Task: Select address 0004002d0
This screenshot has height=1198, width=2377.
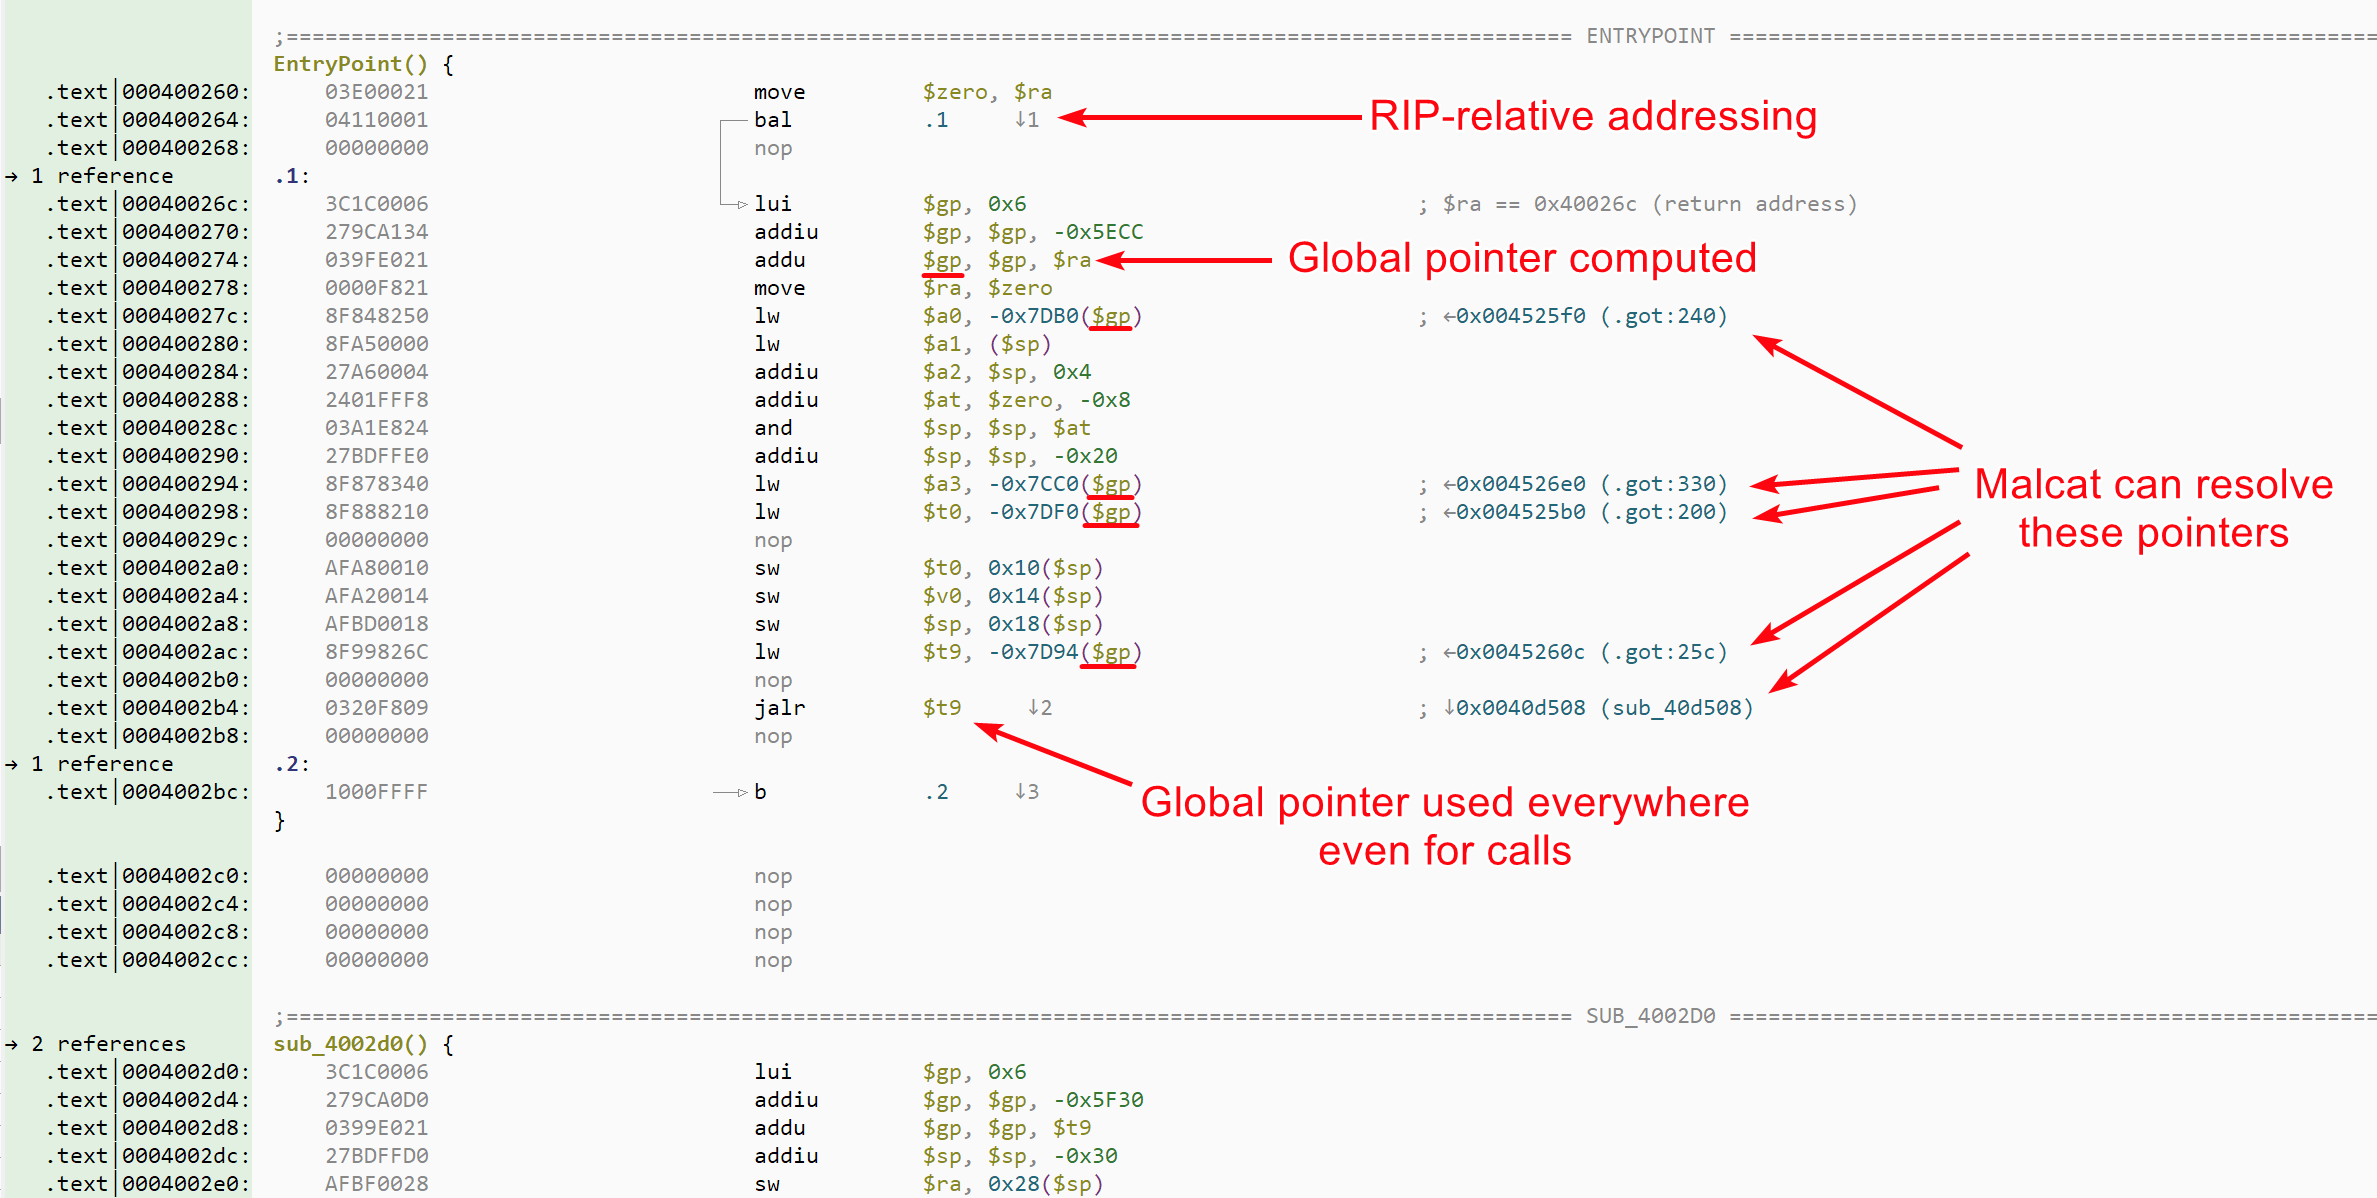Action: (x=185, y=1072)
